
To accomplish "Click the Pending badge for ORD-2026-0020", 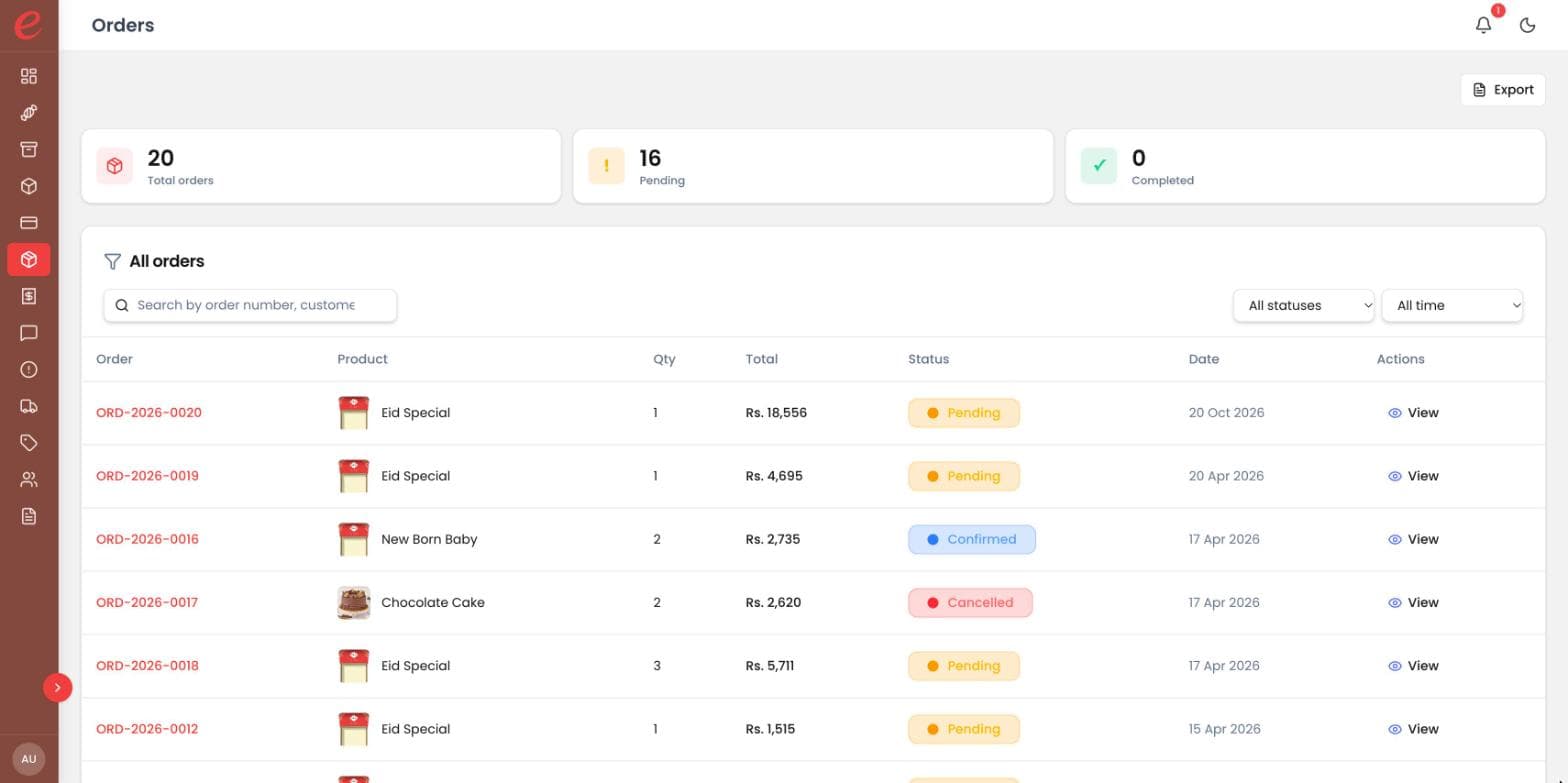I will point(964,413).
